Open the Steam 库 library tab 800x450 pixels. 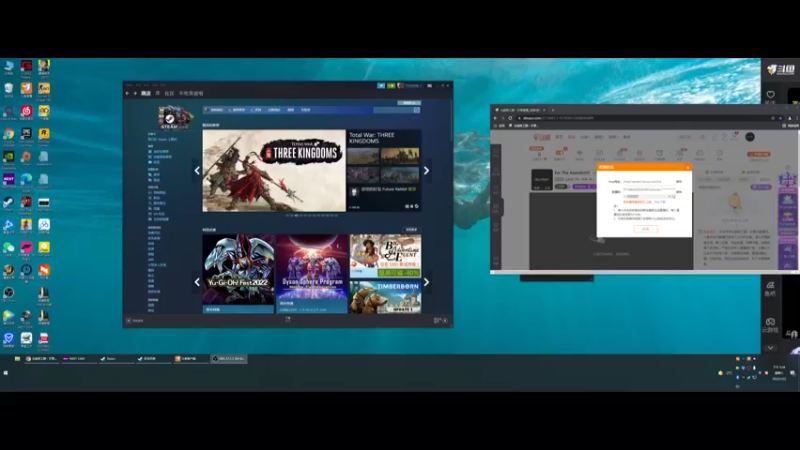point(158,93)
